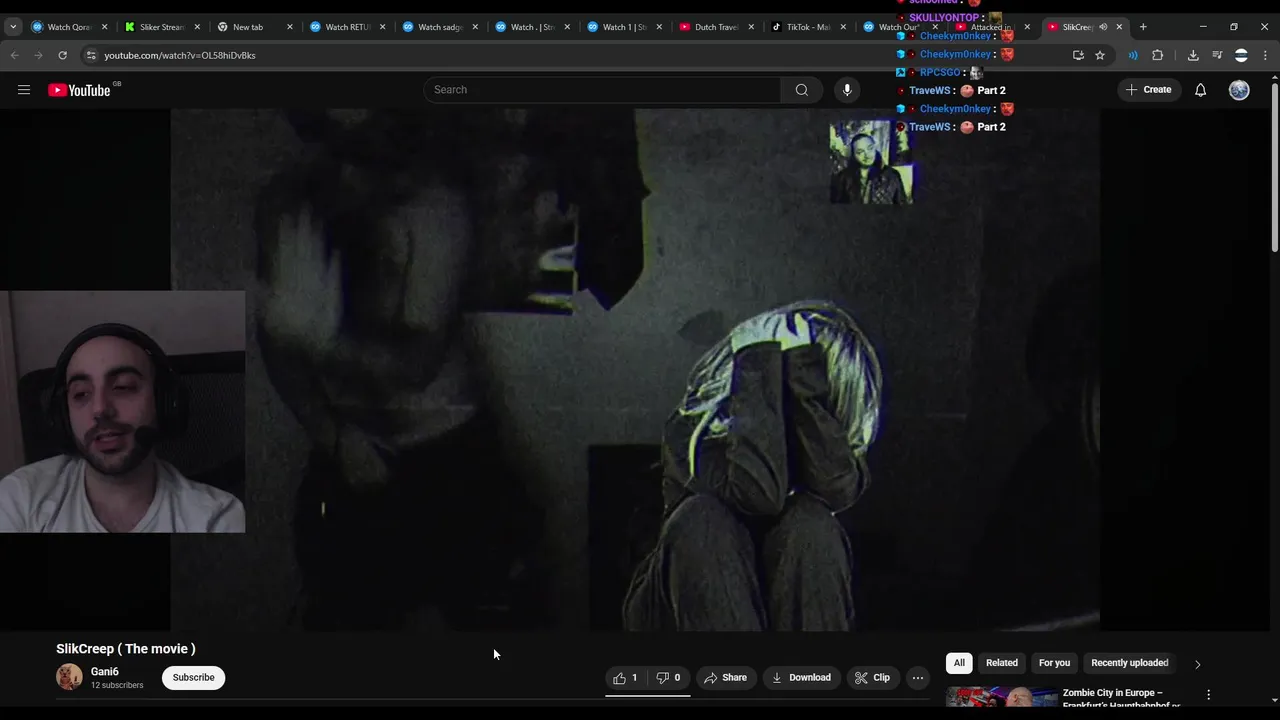Viewport: 1280px width, 720px height.
Task: Close the New tab tab
Action: tap(290, 27)
